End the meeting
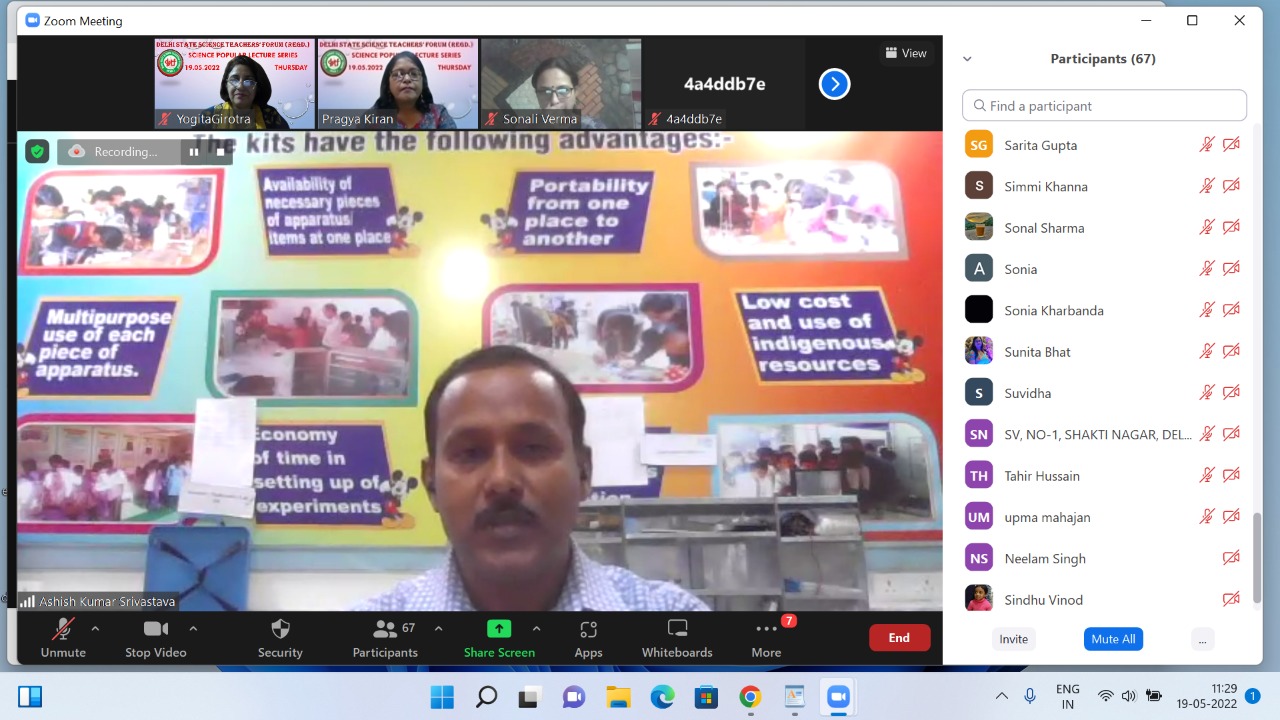The height and width of the screenshot is (720, 1280). click(x=899, y=638)
